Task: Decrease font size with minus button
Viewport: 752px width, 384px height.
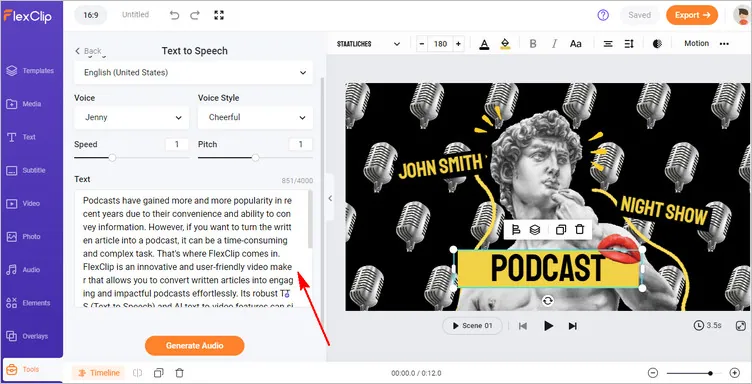Action: [422, 44]
